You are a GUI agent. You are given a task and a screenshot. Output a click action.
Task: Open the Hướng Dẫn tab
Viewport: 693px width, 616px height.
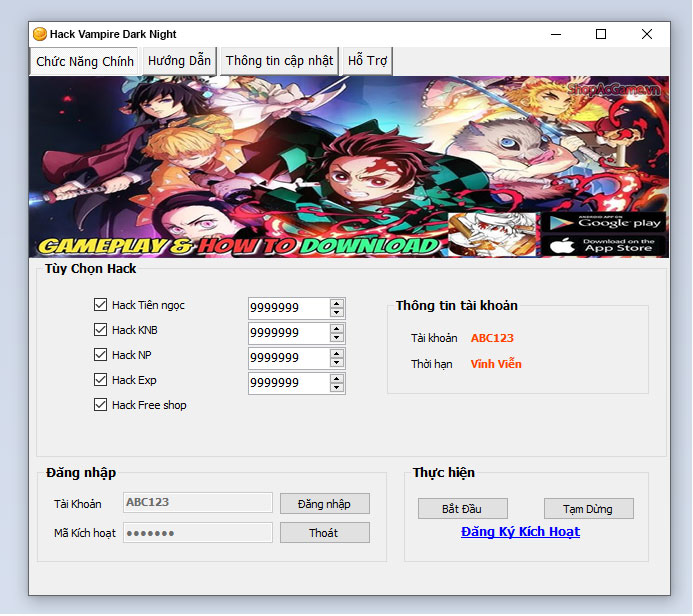point(179,61)
